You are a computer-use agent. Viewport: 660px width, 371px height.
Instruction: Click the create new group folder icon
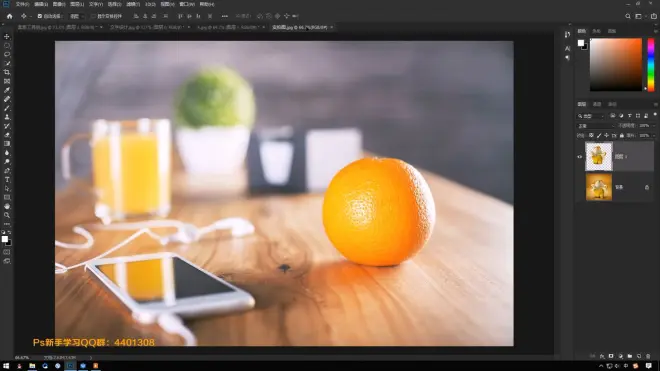[629, 356]
